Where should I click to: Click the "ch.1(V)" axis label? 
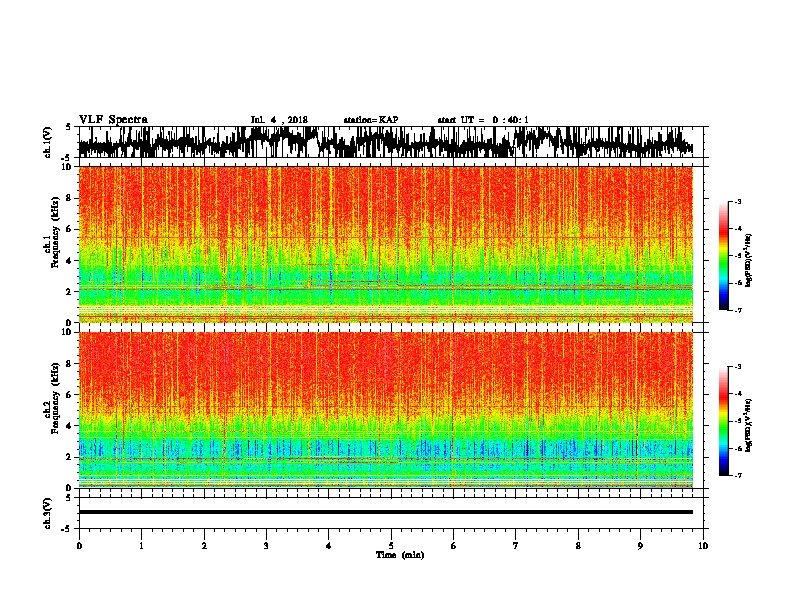coord(47,142)
